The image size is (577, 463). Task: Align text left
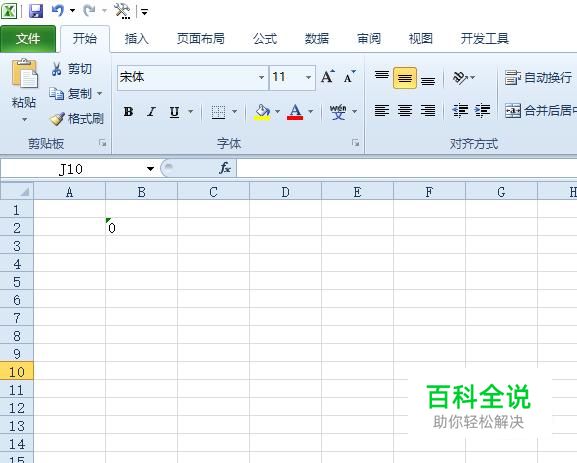pyautogui.click(x=382, y=110)
